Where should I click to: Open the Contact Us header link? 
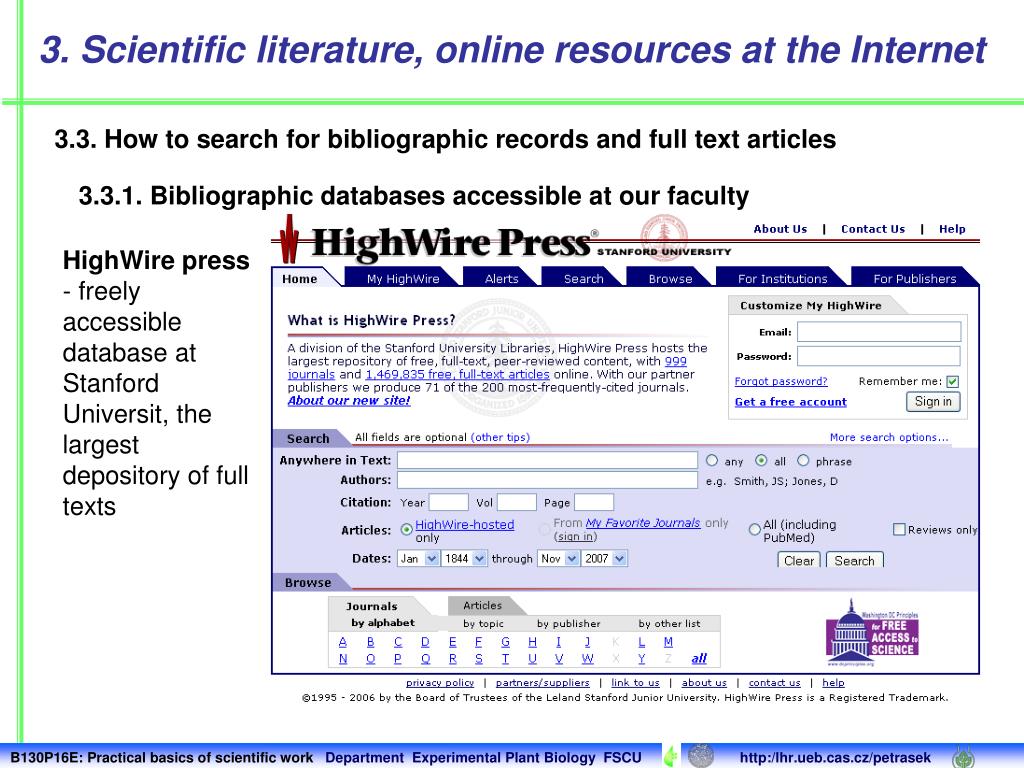[873, 229]
